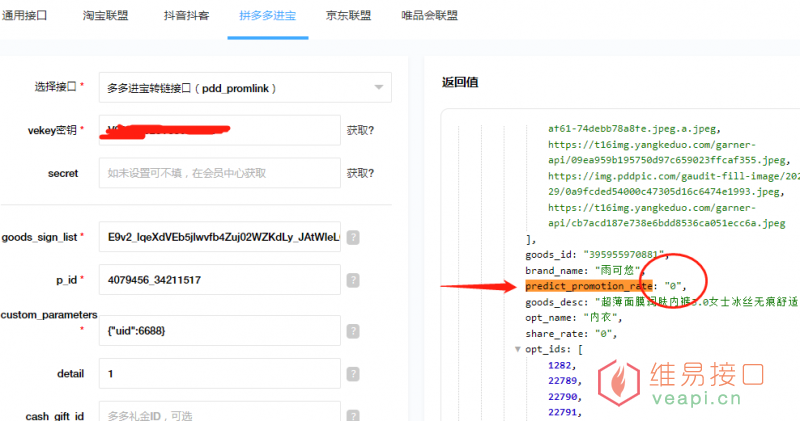
Task: Switch to 淘宝联盟 tab
Action: pyautogui.click(x=106, y=15)
